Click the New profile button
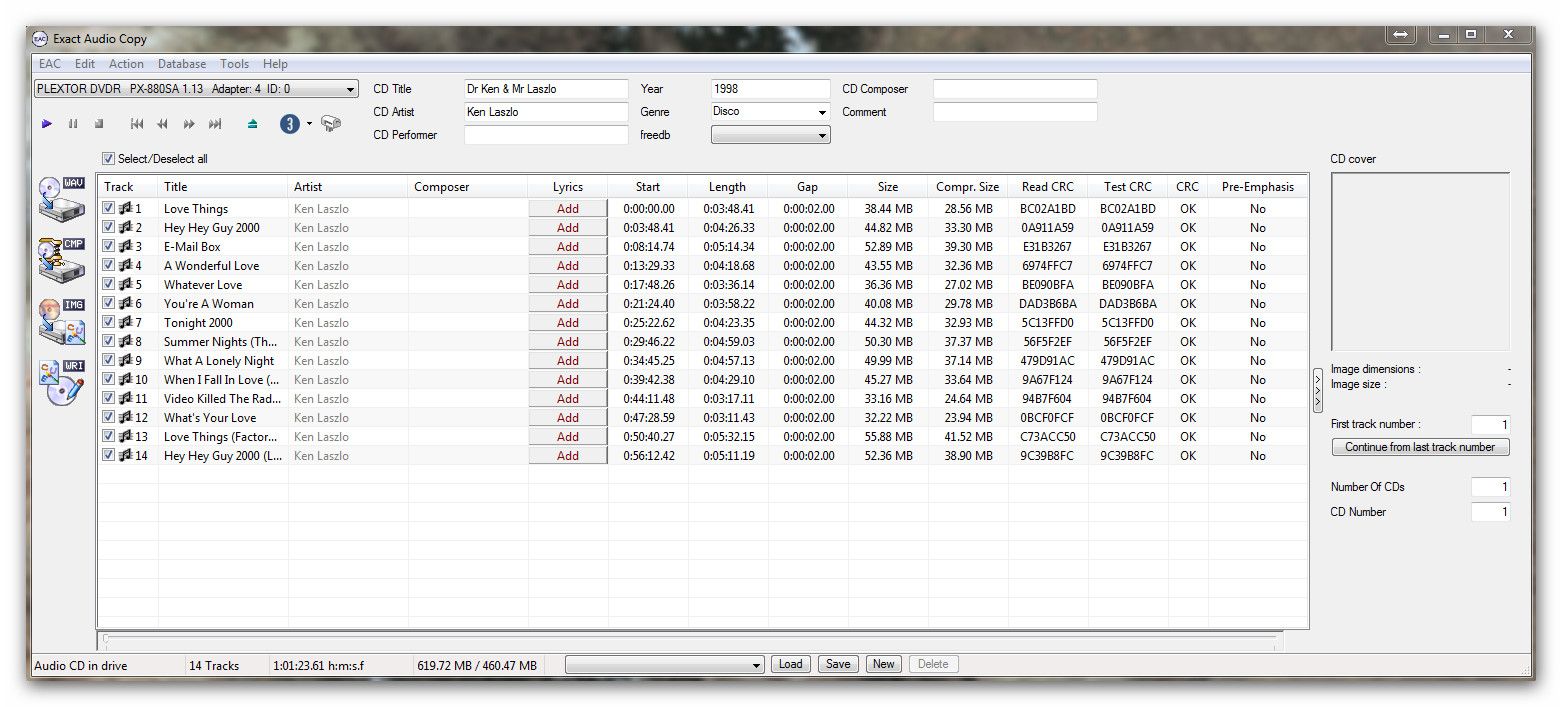The height and width of the screenshot is (707, 1562). click(x=884, y=664)
